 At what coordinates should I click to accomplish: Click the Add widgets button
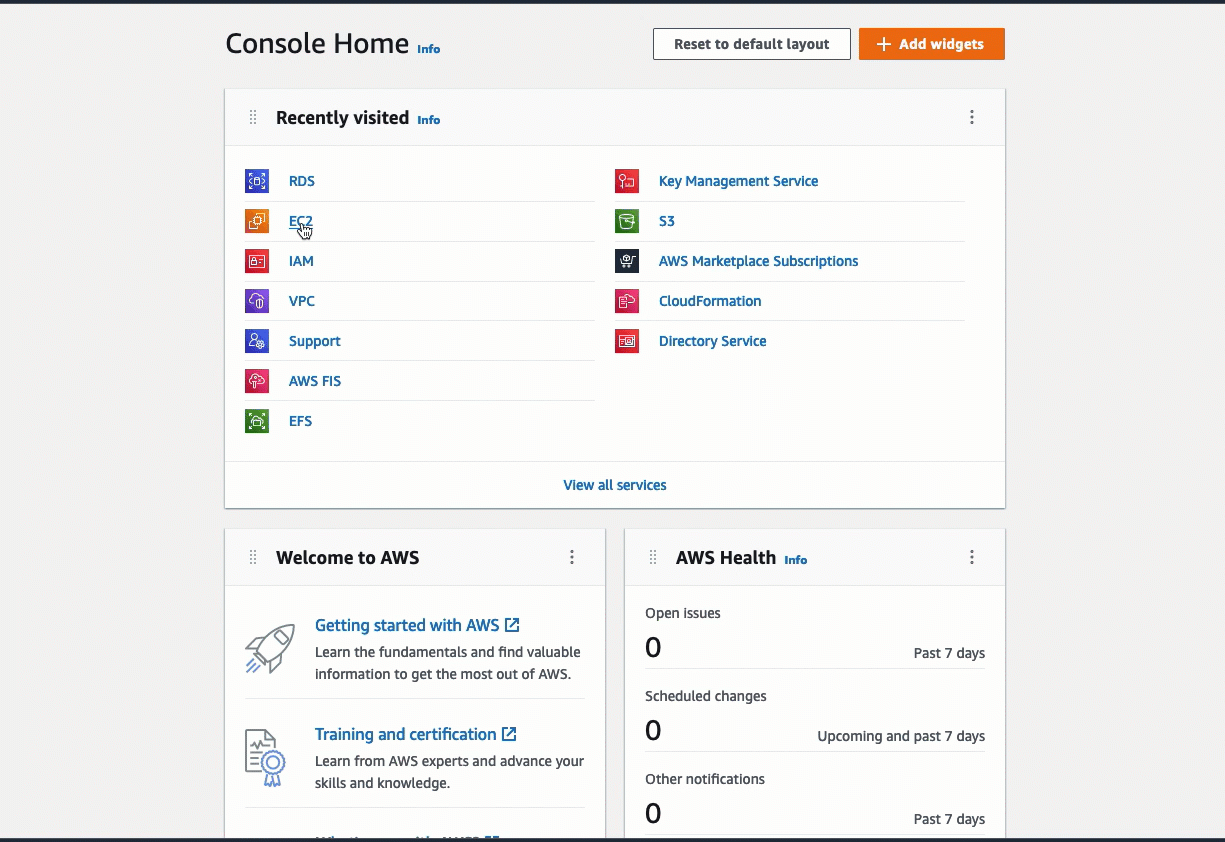pos(931,44)
